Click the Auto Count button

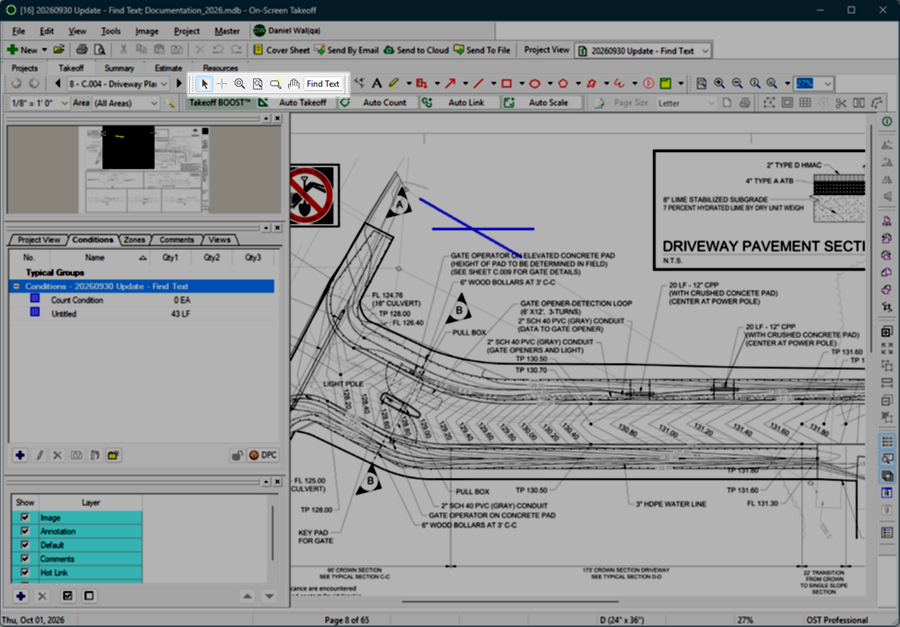378,103
